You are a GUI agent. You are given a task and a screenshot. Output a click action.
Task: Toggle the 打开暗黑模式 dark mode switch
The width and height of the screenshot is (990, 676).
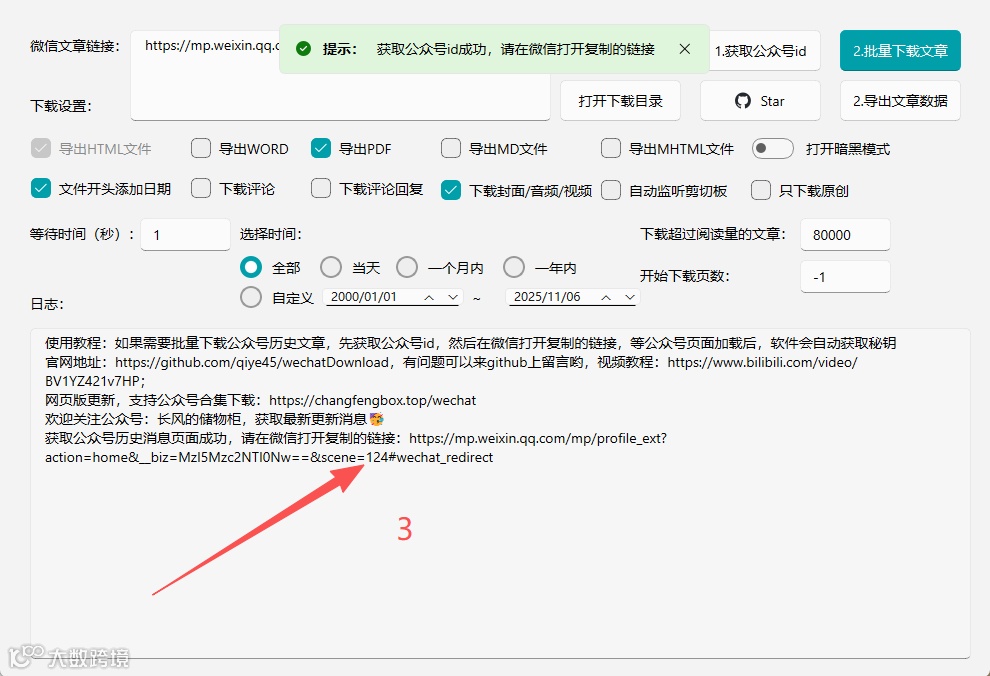tap(773, 148)
